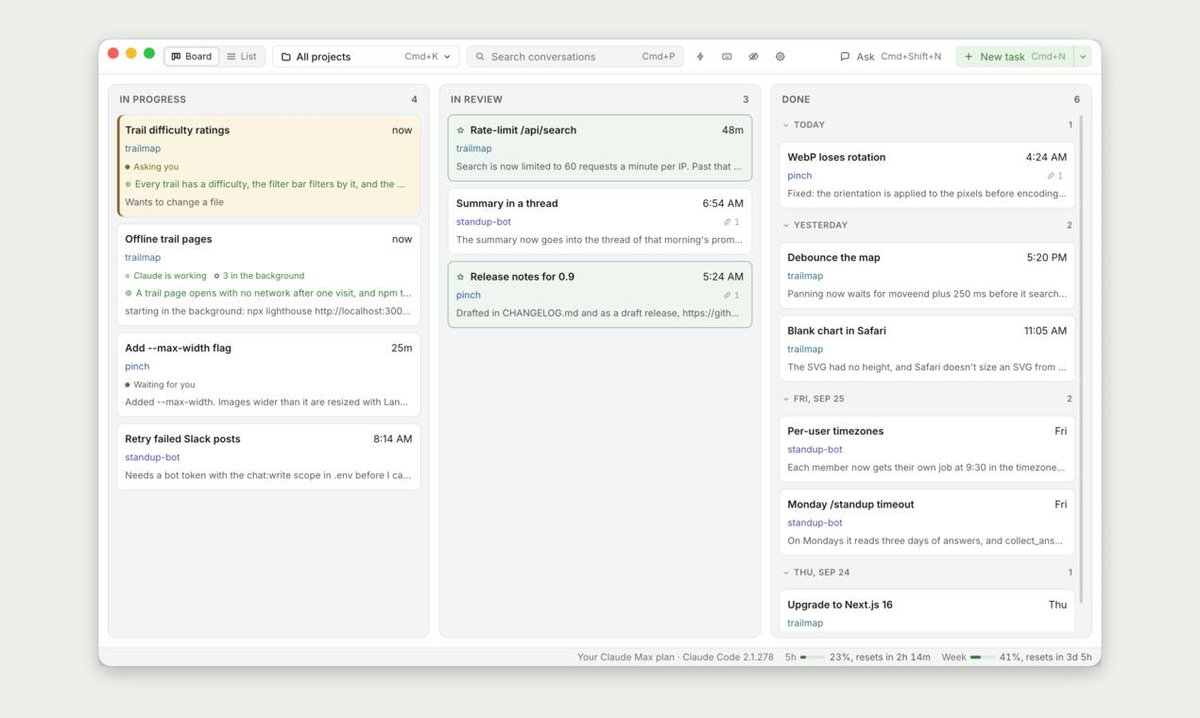Open the Monday /standup timeout task
This screenshot has height=718, width=1200.
coord(927,522)
